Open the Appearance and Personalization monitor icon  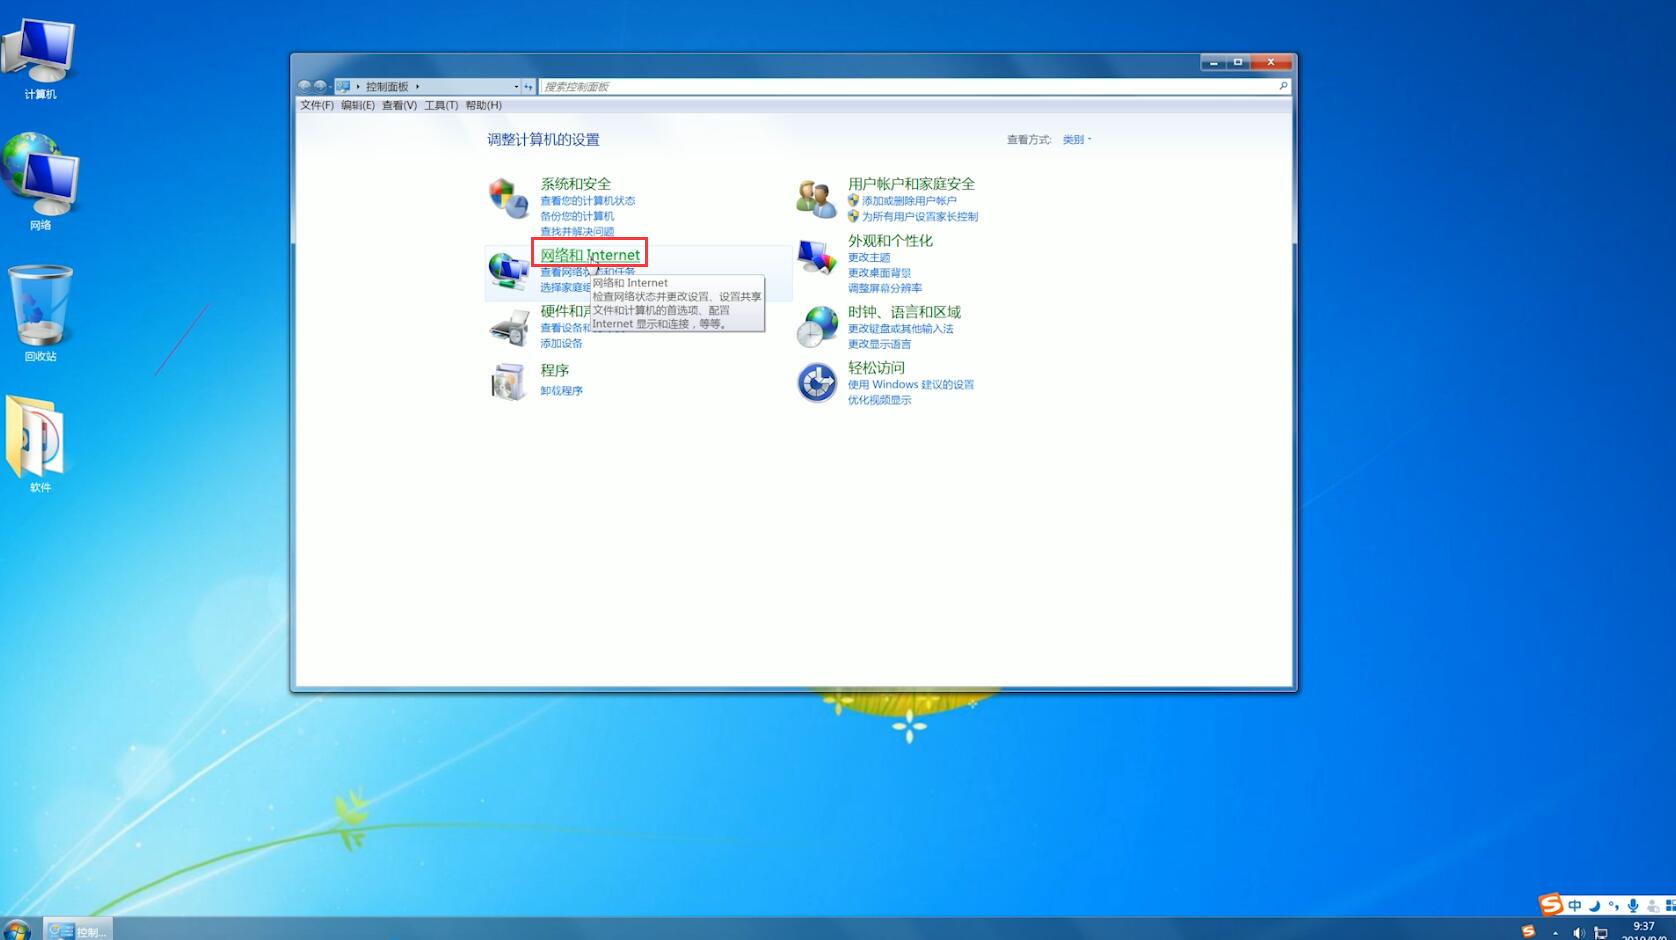tap(816, 257)
